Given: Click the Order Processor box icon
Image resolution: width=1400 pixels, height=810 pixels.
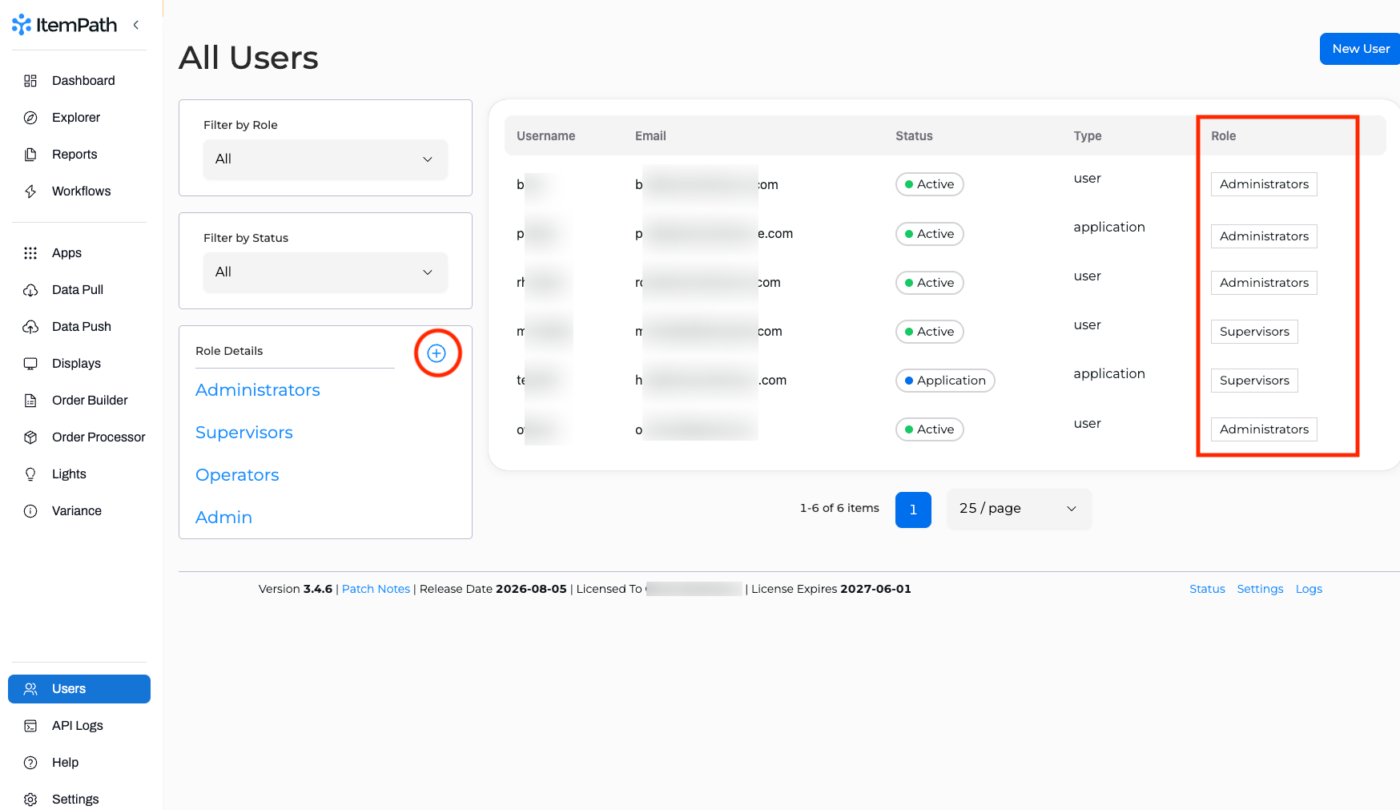Looking at the screenshot, I should 30,438.
